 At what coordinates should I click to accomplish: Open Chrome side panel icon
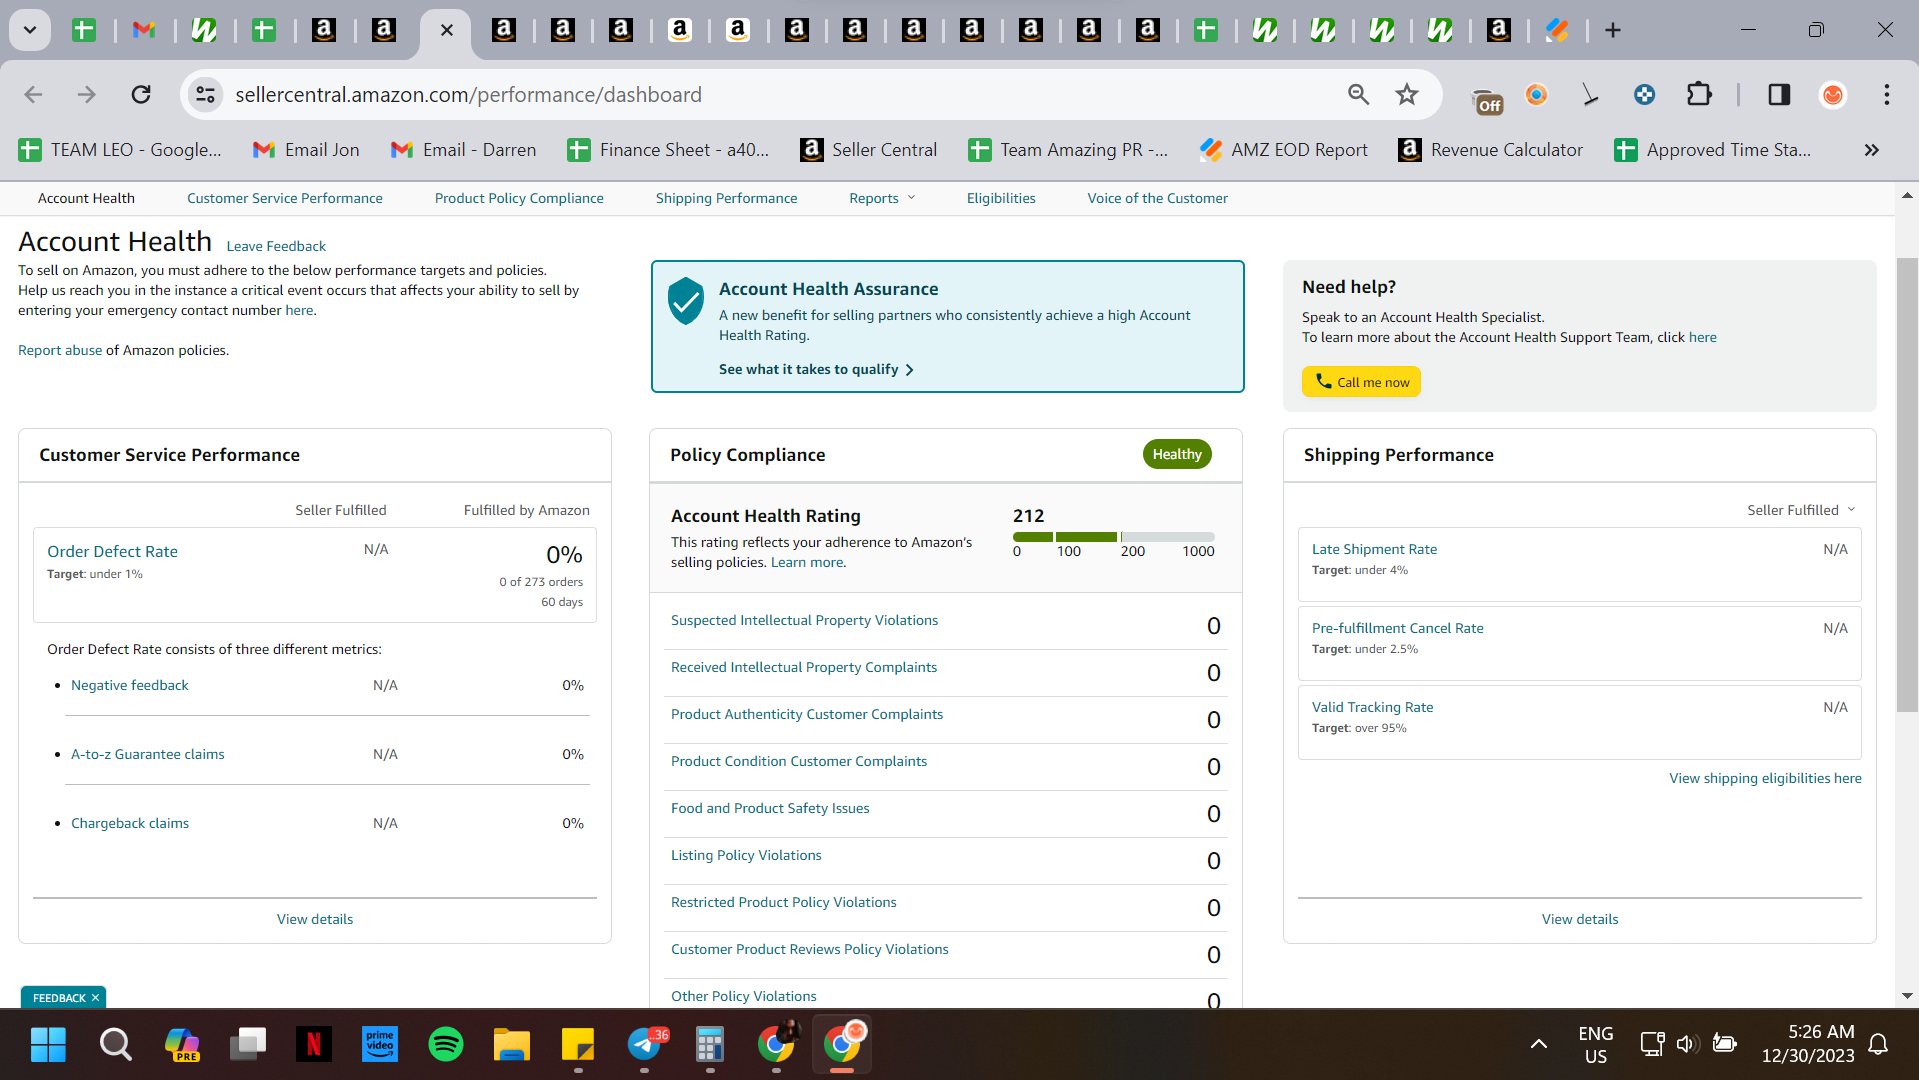[1779, 94]
